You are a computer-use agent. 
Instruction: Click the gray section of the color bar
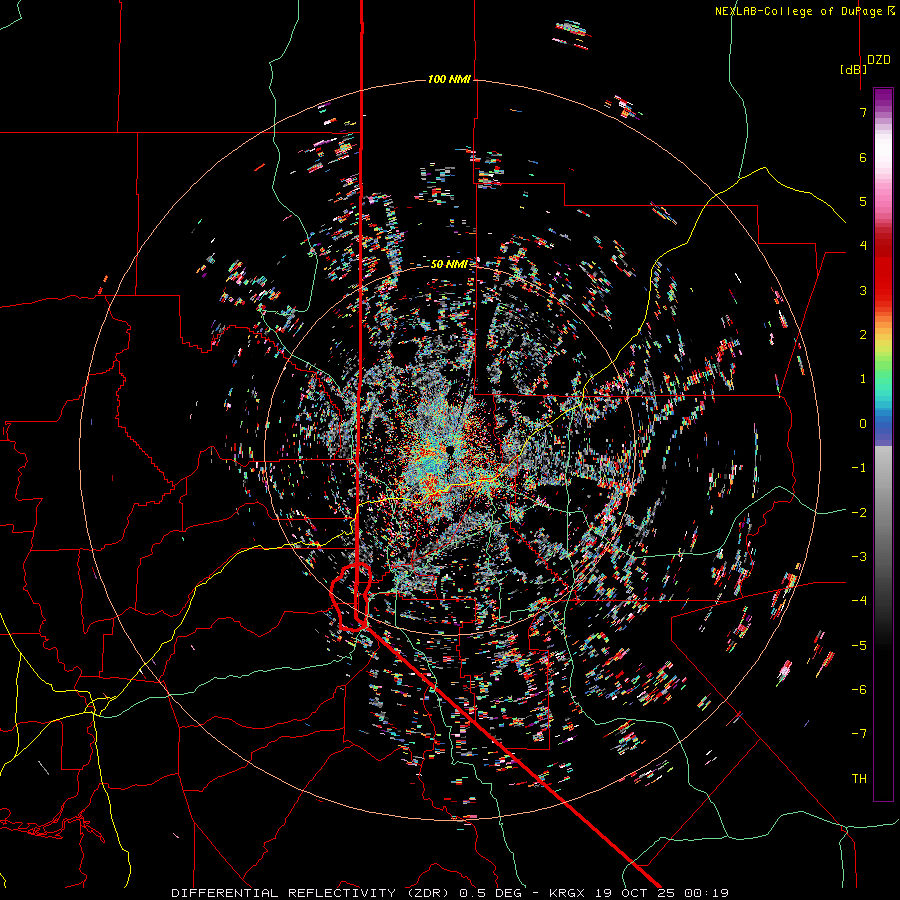pyautogui.click(x=883, y=517)
